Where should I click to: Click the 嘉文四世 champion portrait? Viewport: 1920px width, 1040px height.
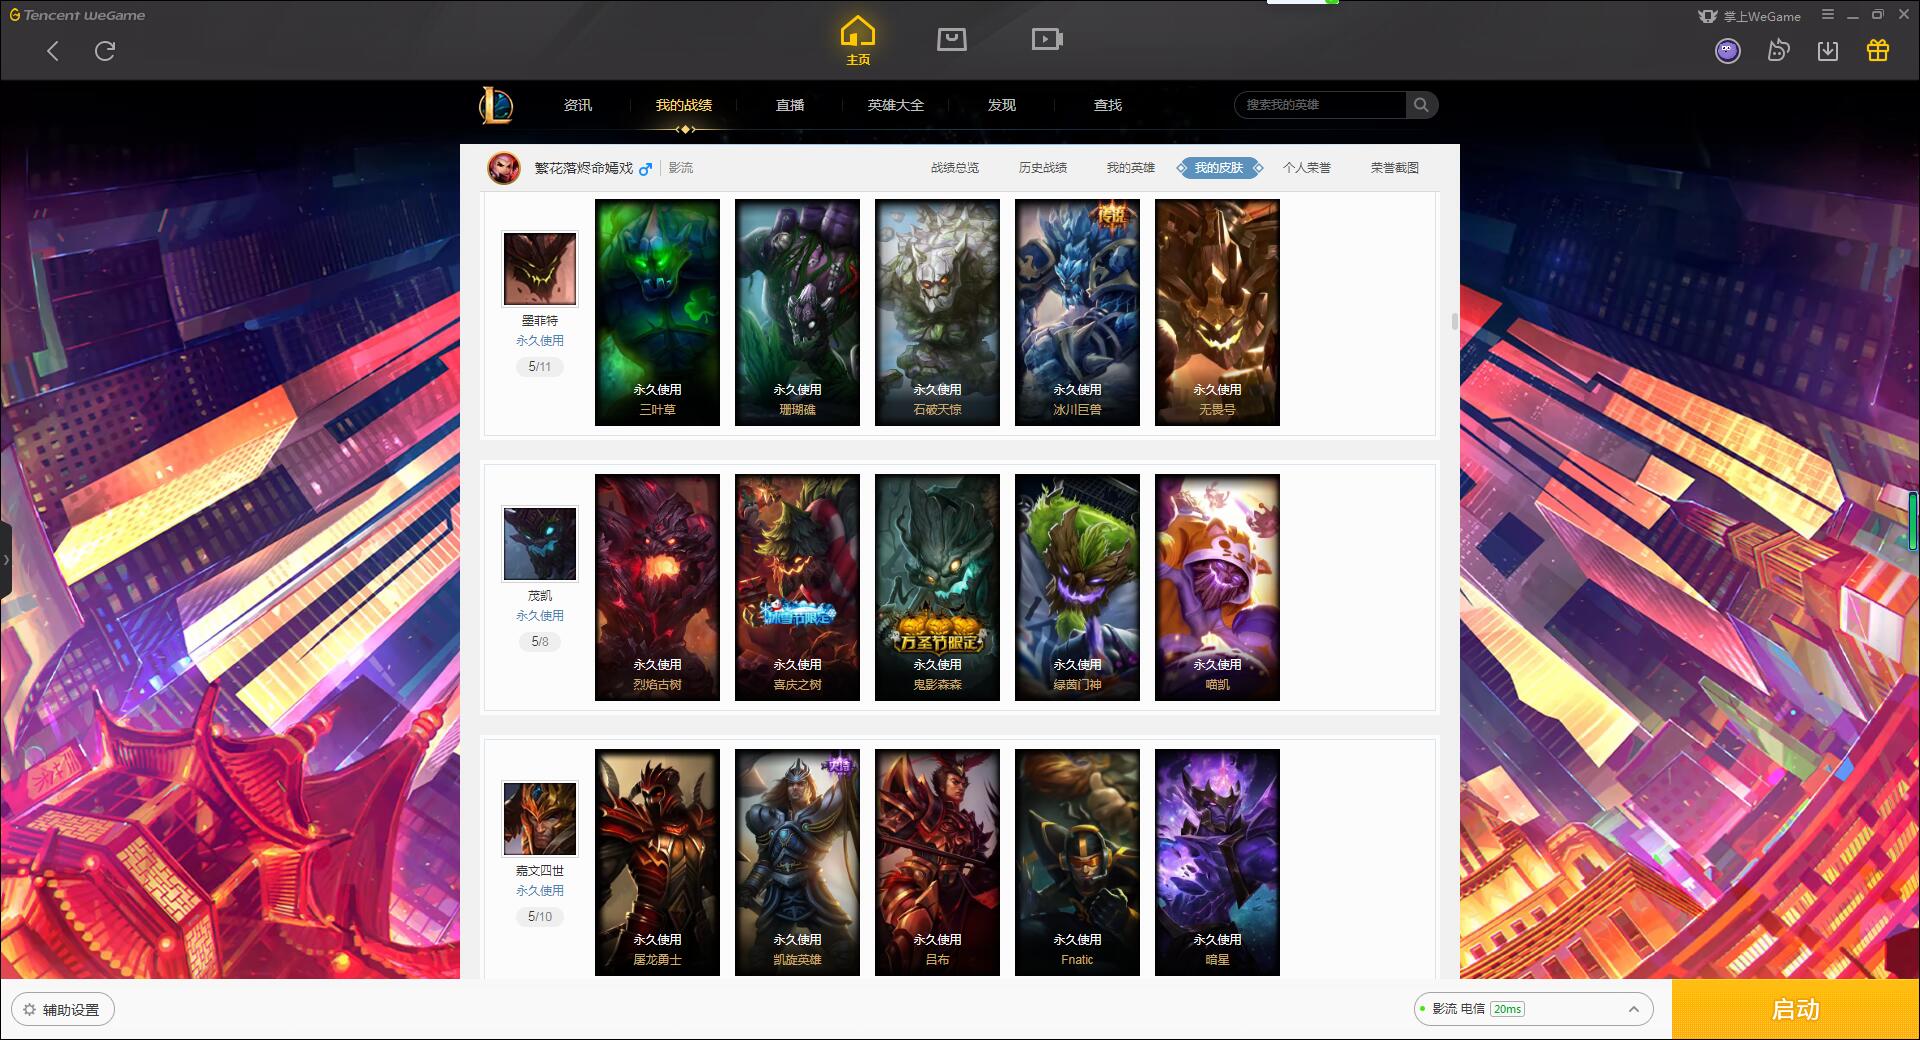coord(539,819)
